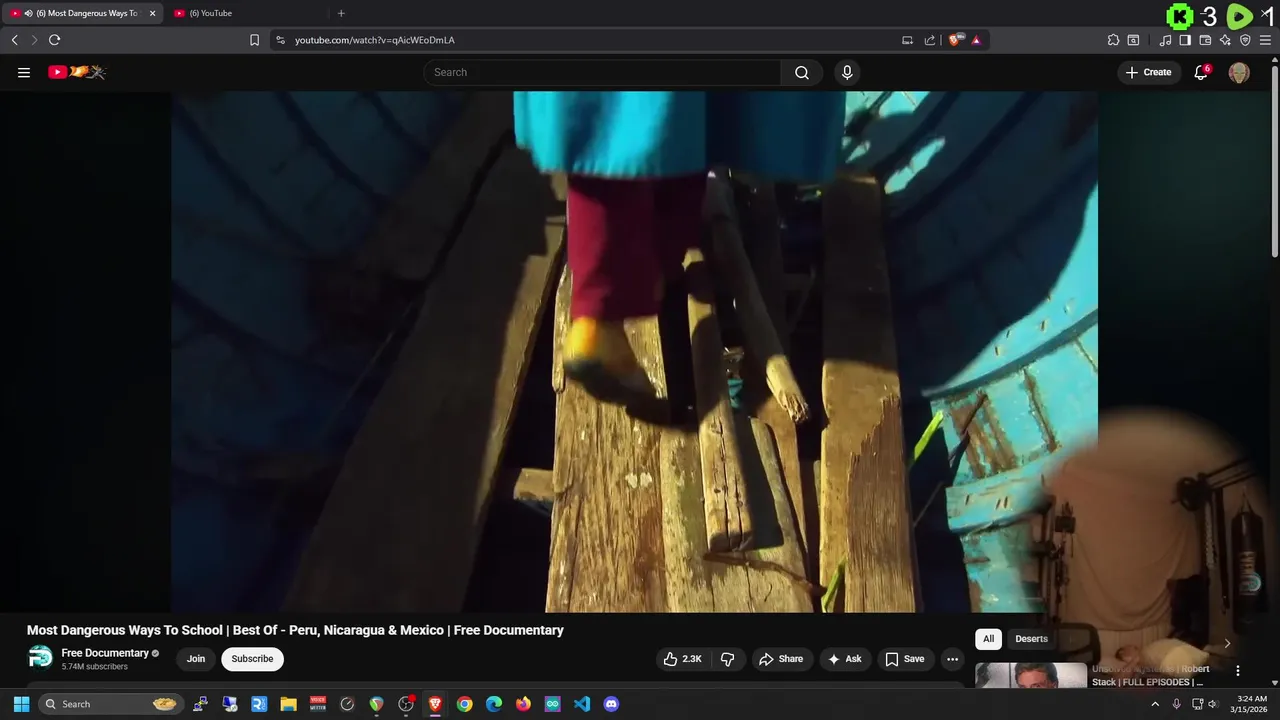This screenshot has height=720, width=1280.
Task: Open options for the Unsolved Mysteries video
Action: pyautogui.click(x=1238, y=671)
